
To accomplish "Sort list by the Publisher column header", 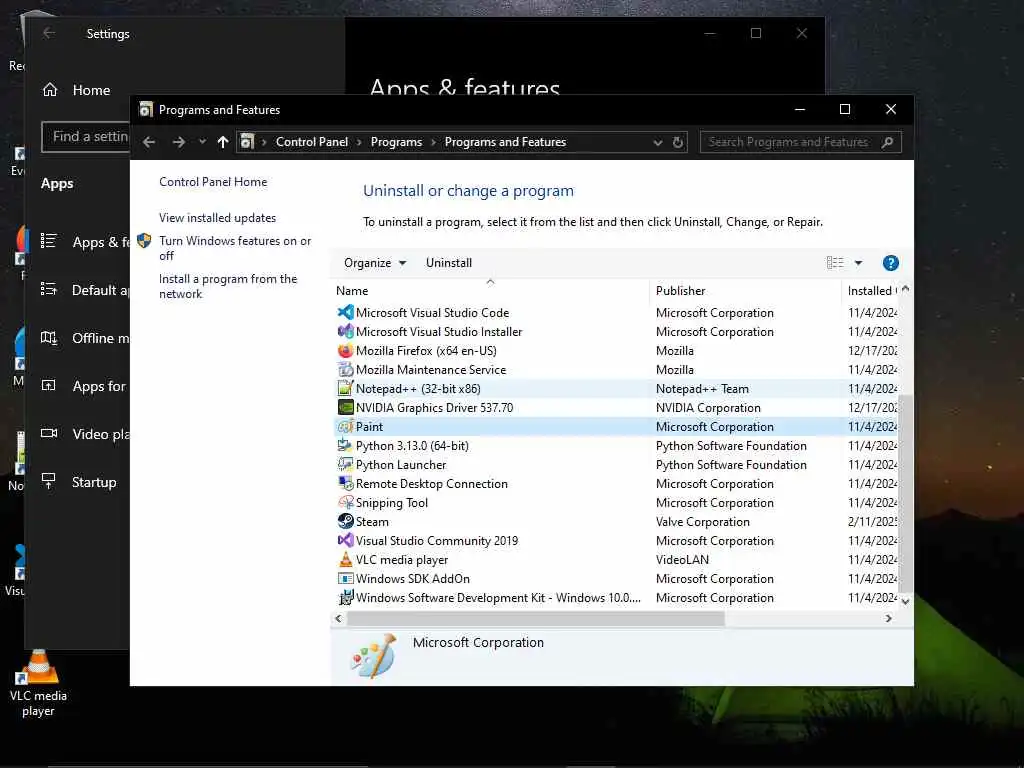I will pos(745,291).
